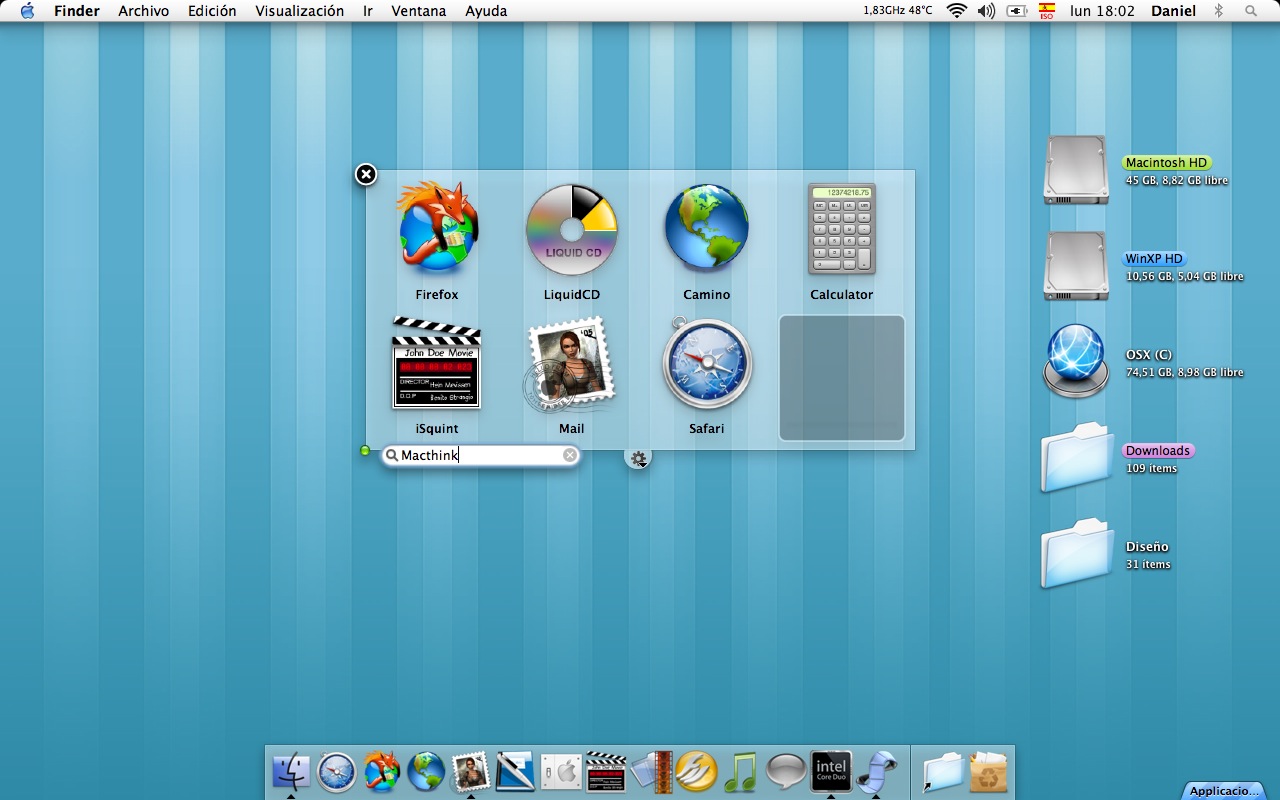
Task: Click the green music note in the Dock
Action: (741, 772)
